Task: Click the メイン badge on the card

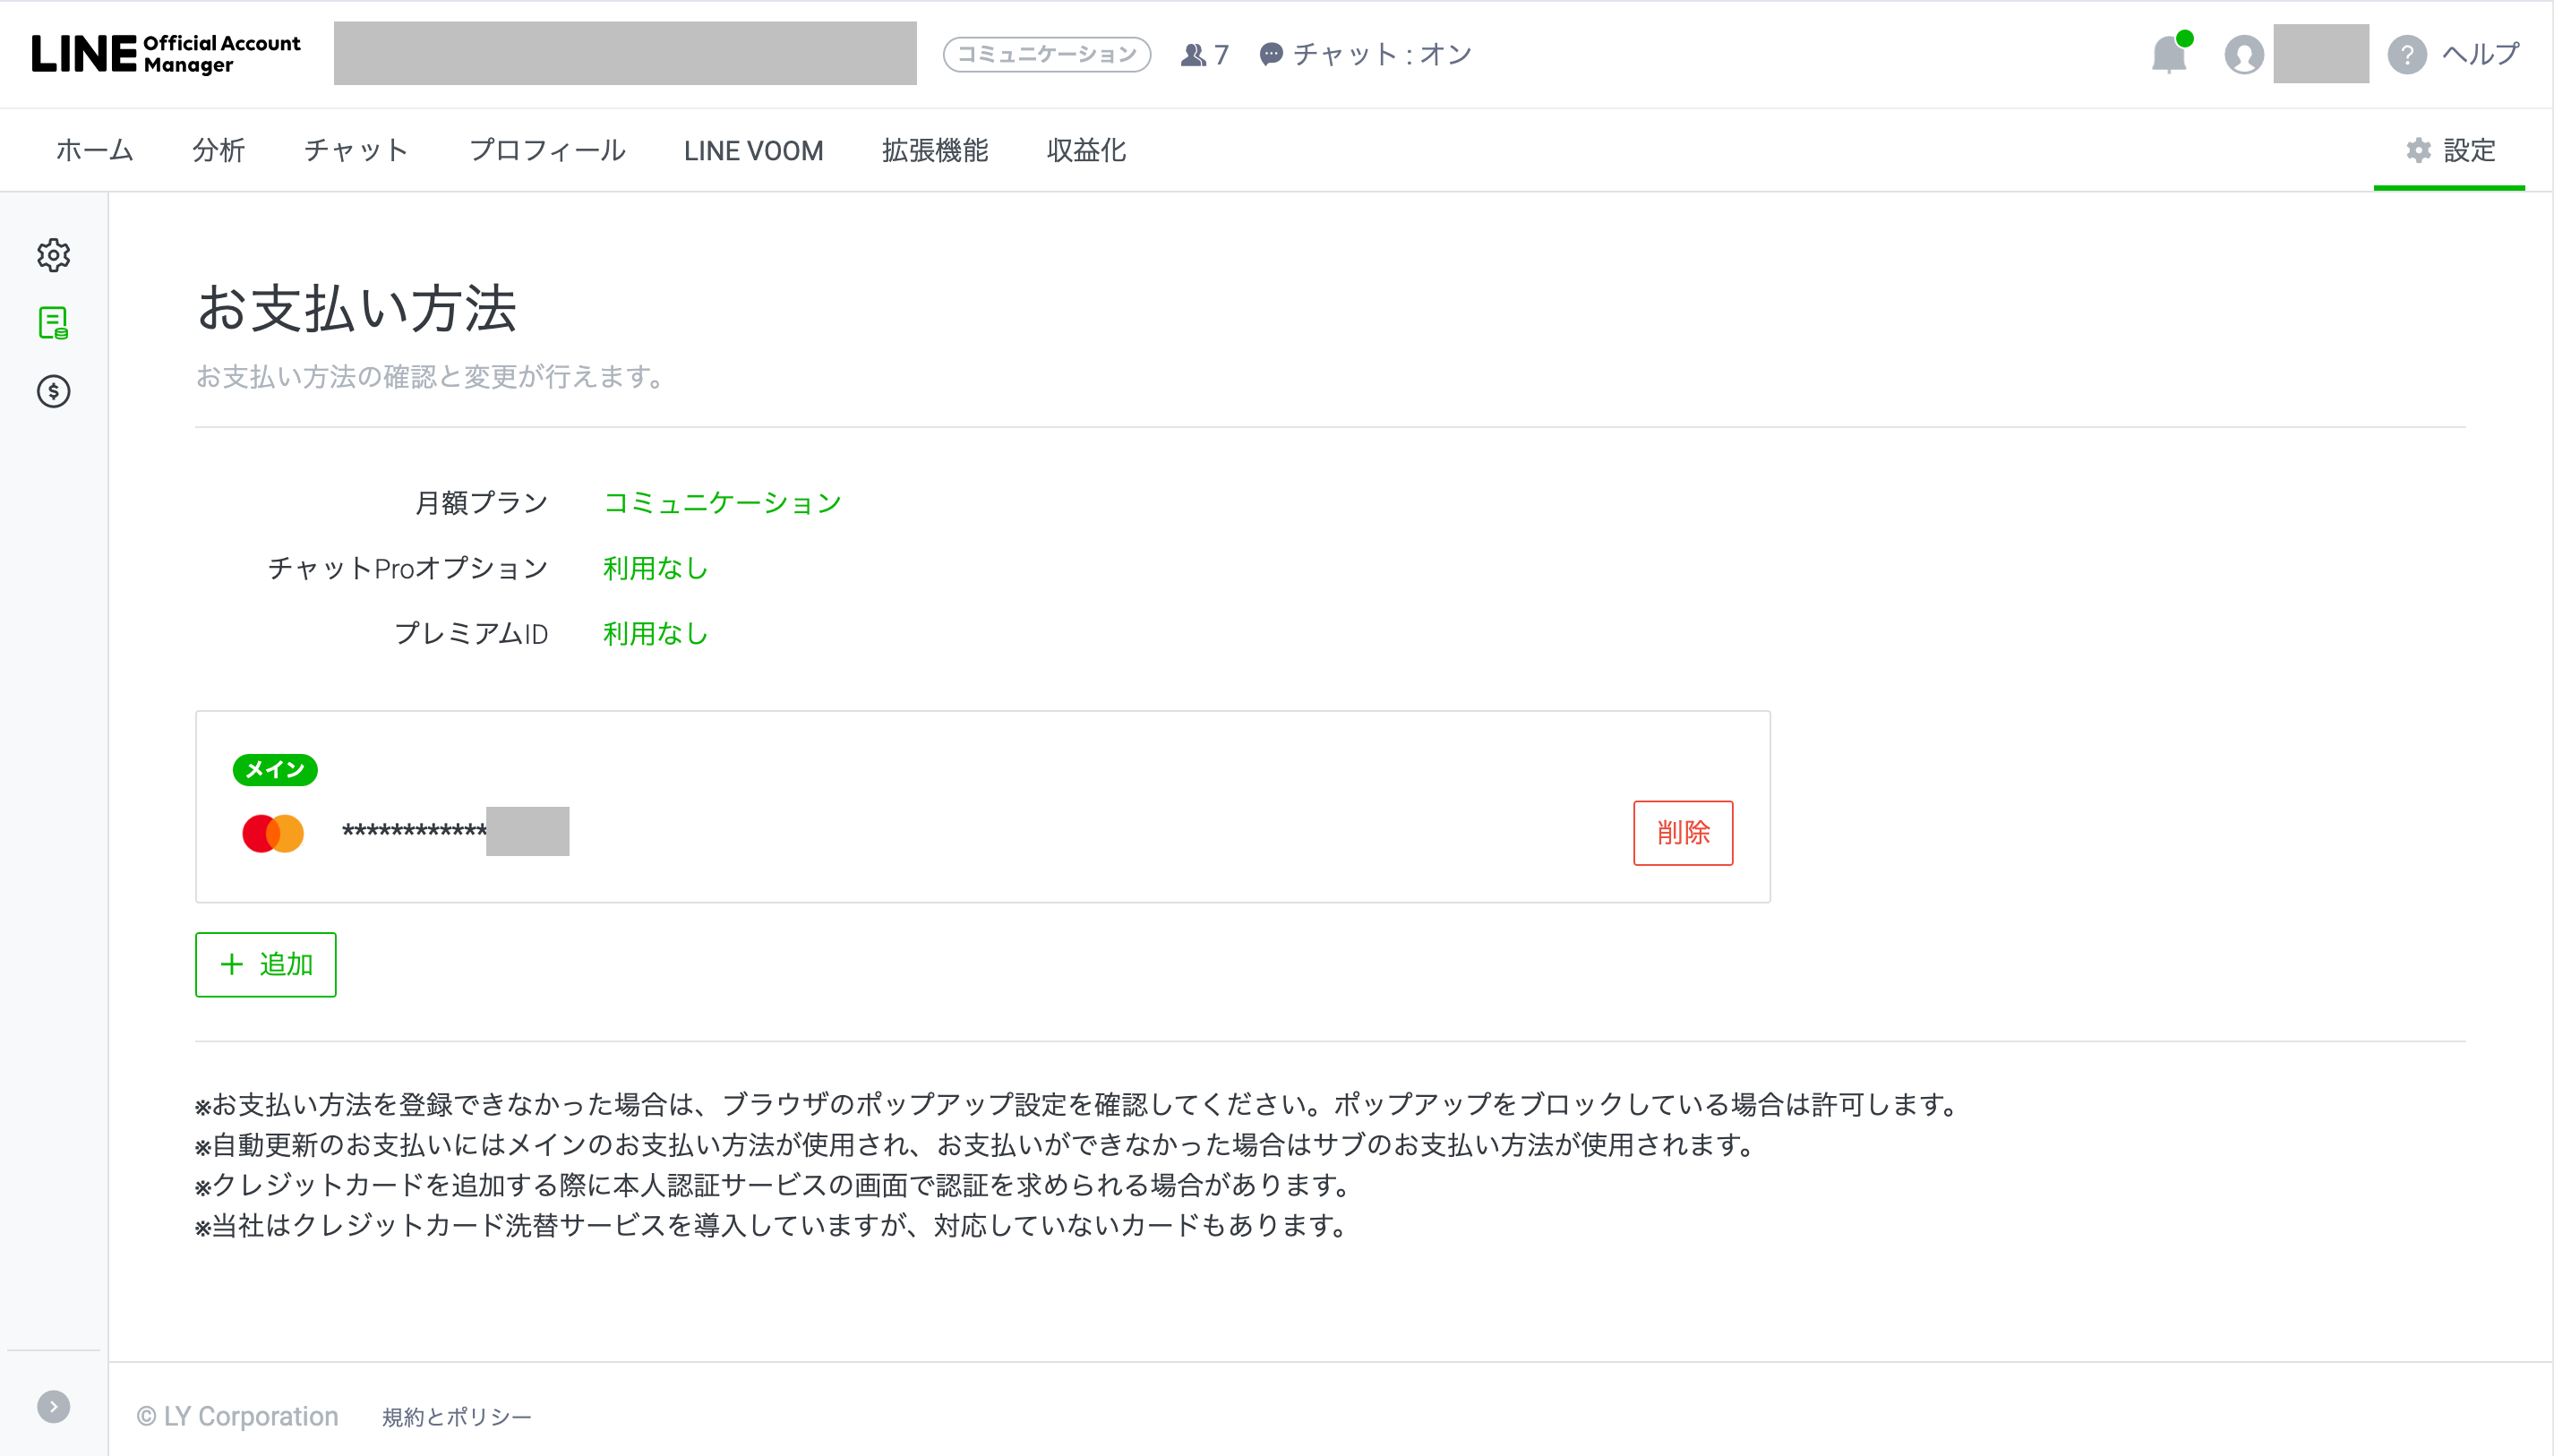Action: [275, 769]
